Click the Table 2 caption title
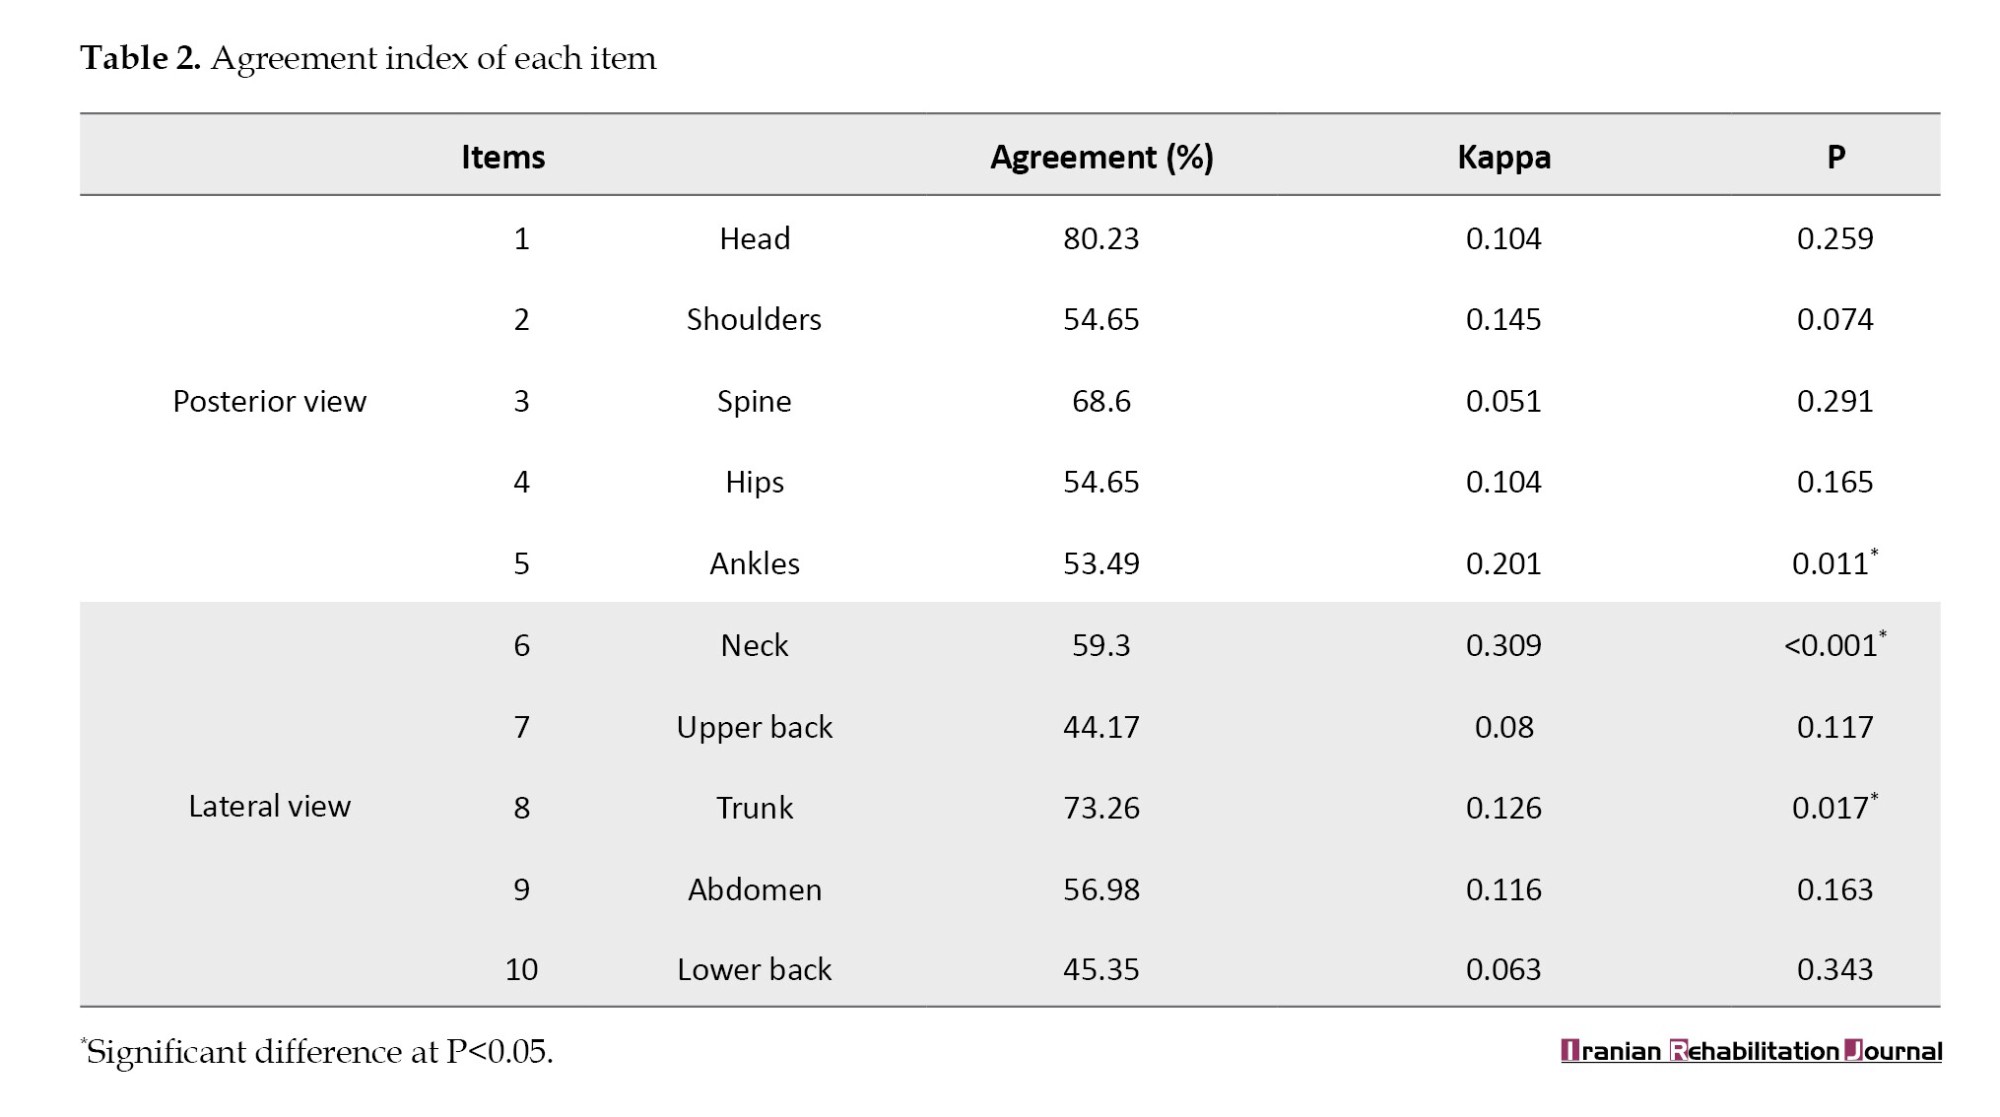This screenshot has width=2000, height=1117. (x=368, y=58)
